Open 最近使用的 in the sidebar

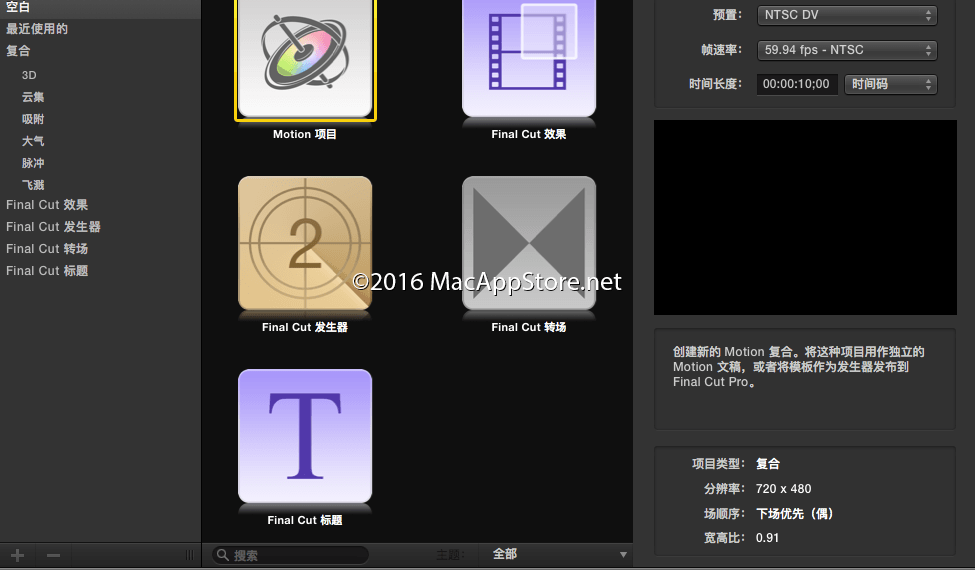click(x=37, y=29)
